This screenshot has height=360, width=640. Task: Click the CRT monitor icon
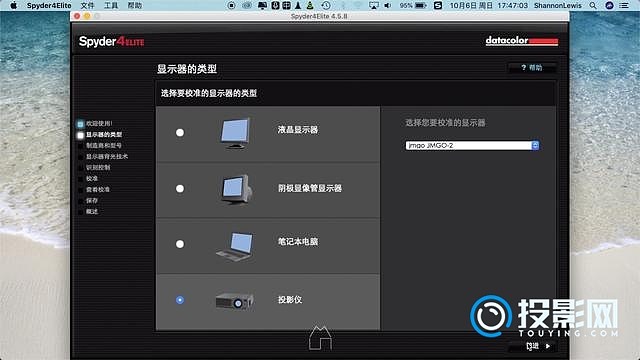[236, 189]
